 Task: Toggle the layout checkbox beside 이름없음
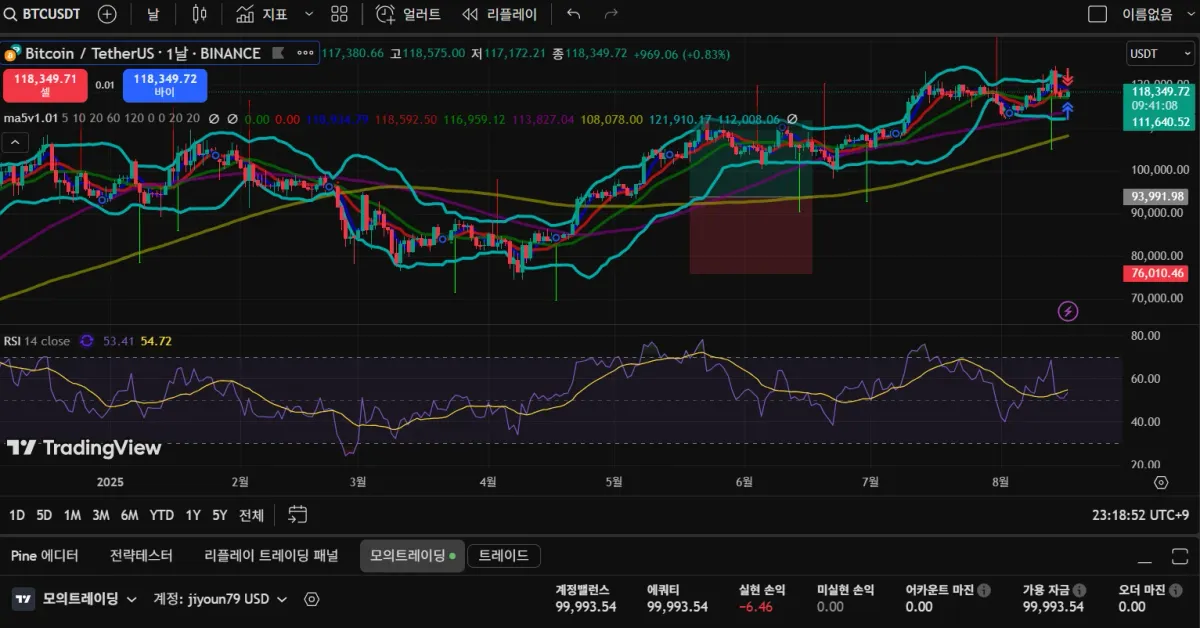point(1097,14)
